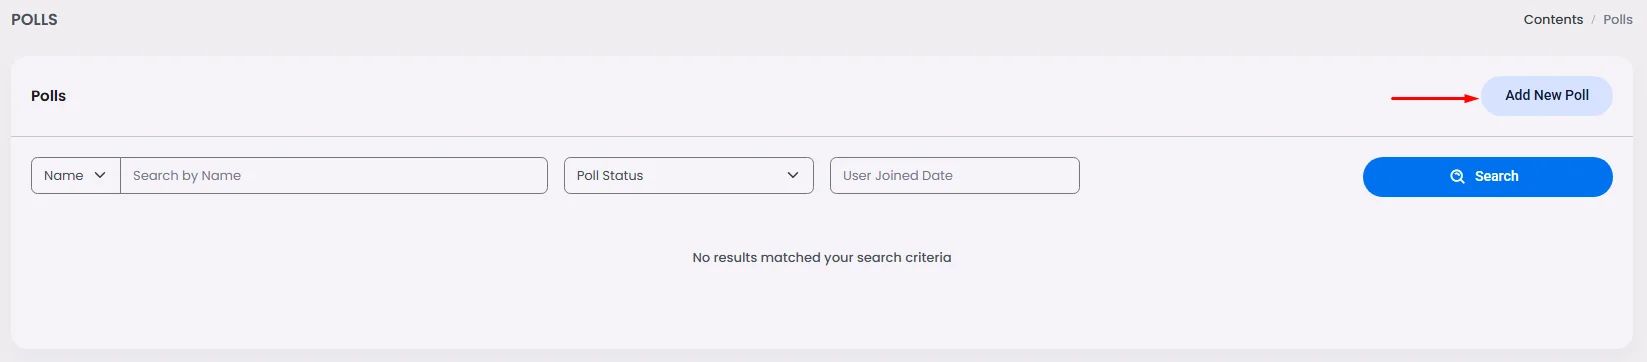Viewport: 1647px width, 362px height.
Task: Click the divider line below Polls header
Action: tap(823, 136)
